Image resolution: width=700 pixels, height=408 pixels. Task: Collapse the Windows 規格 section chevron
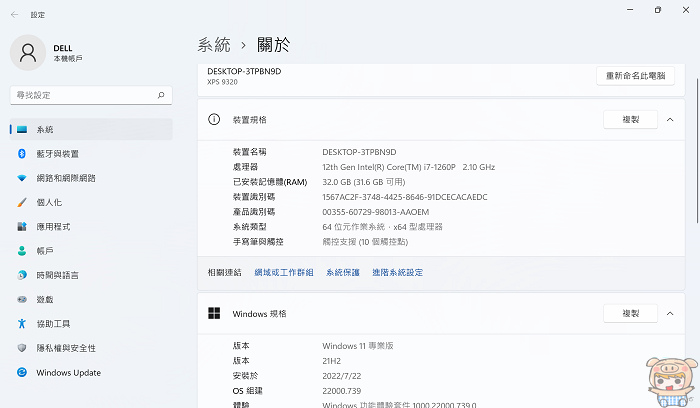(x=670, y=313)
